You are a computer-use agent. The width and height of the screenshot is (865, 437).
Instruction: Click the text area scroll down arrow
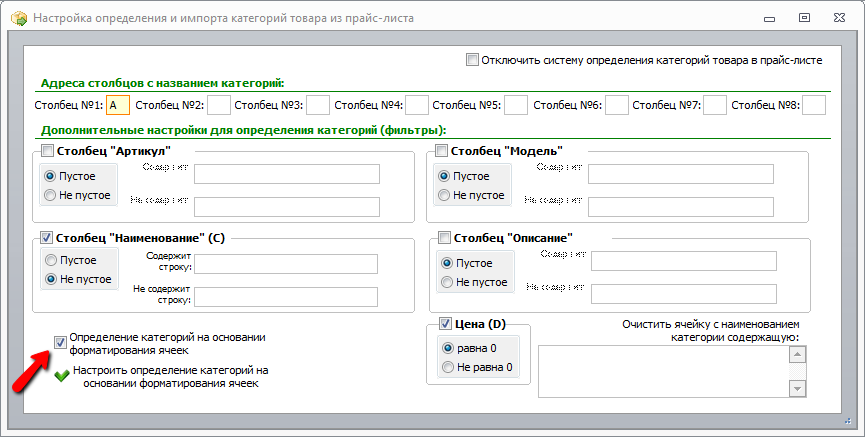[798, 388]
